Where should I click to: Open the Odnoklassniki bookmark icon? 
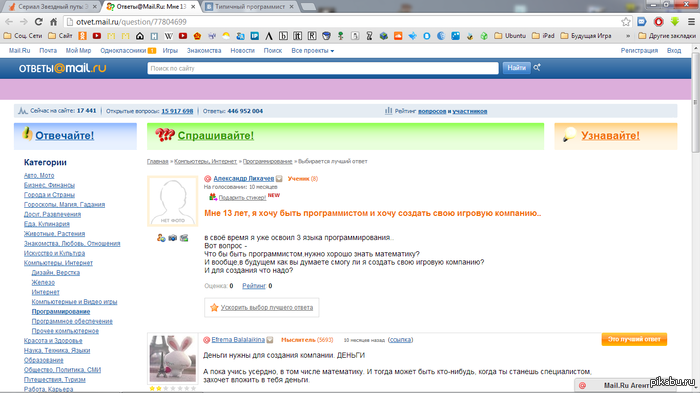83,36
